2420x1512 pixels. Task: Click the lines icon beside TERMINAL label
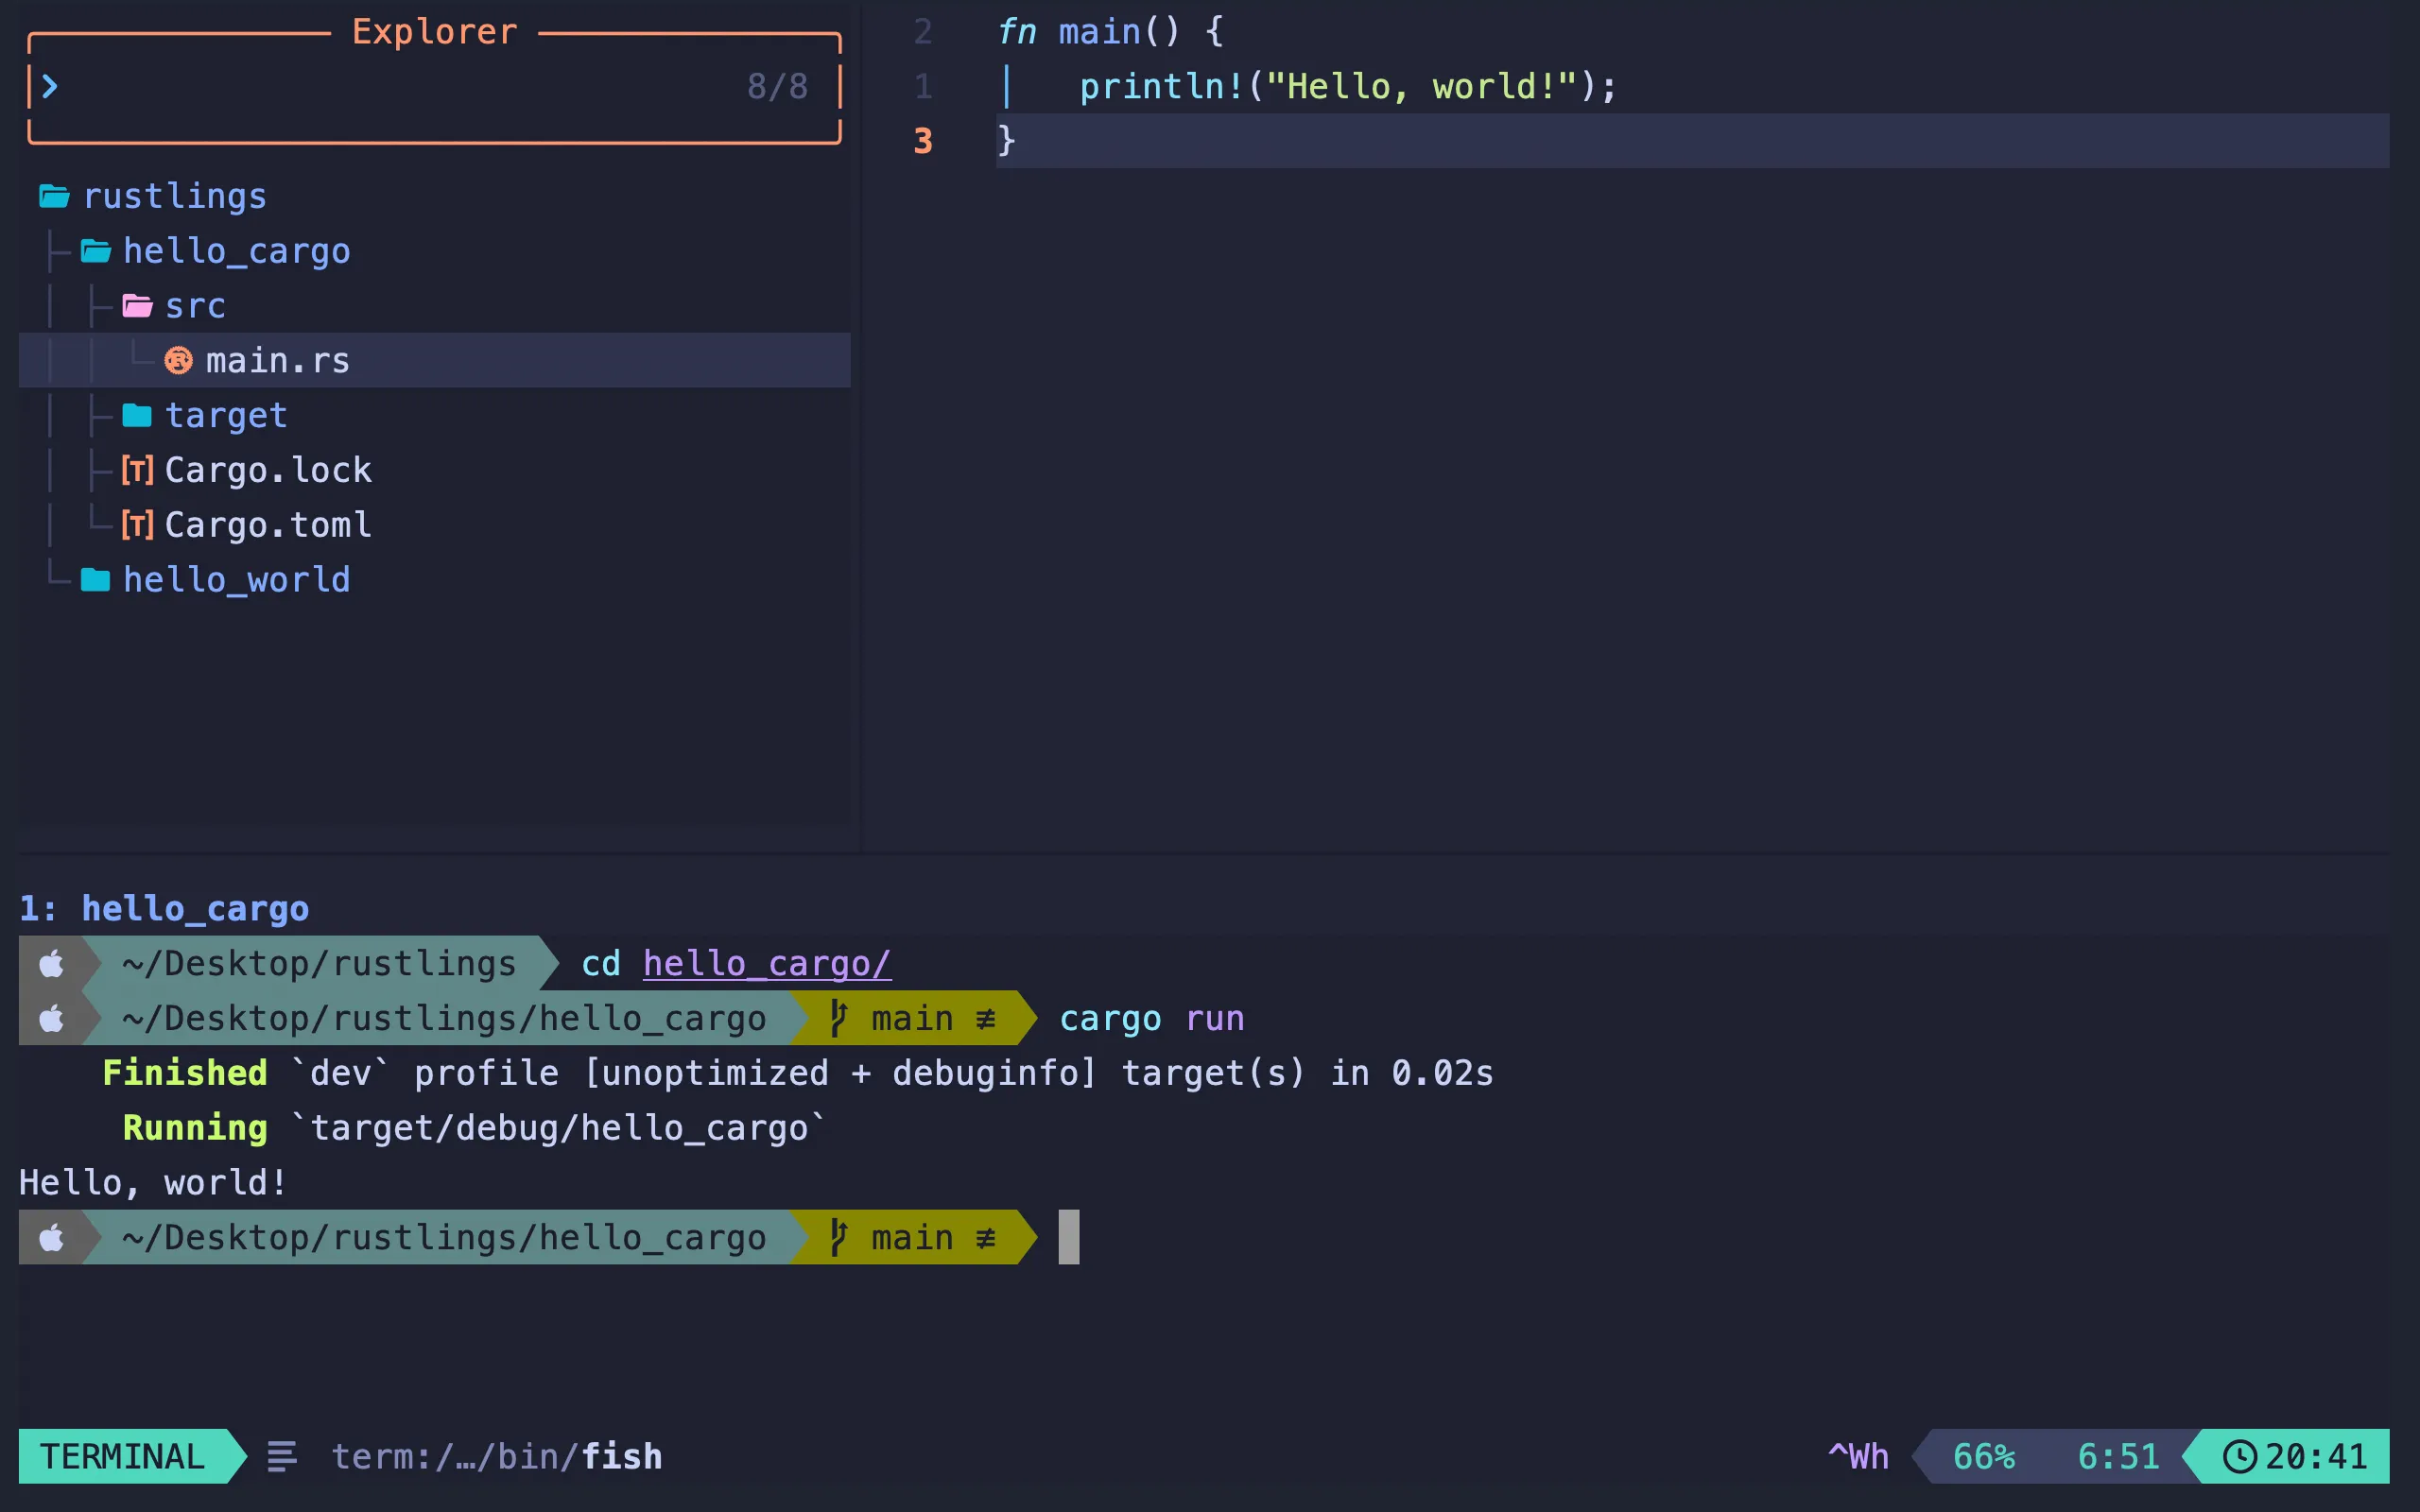coord(281,1456)
